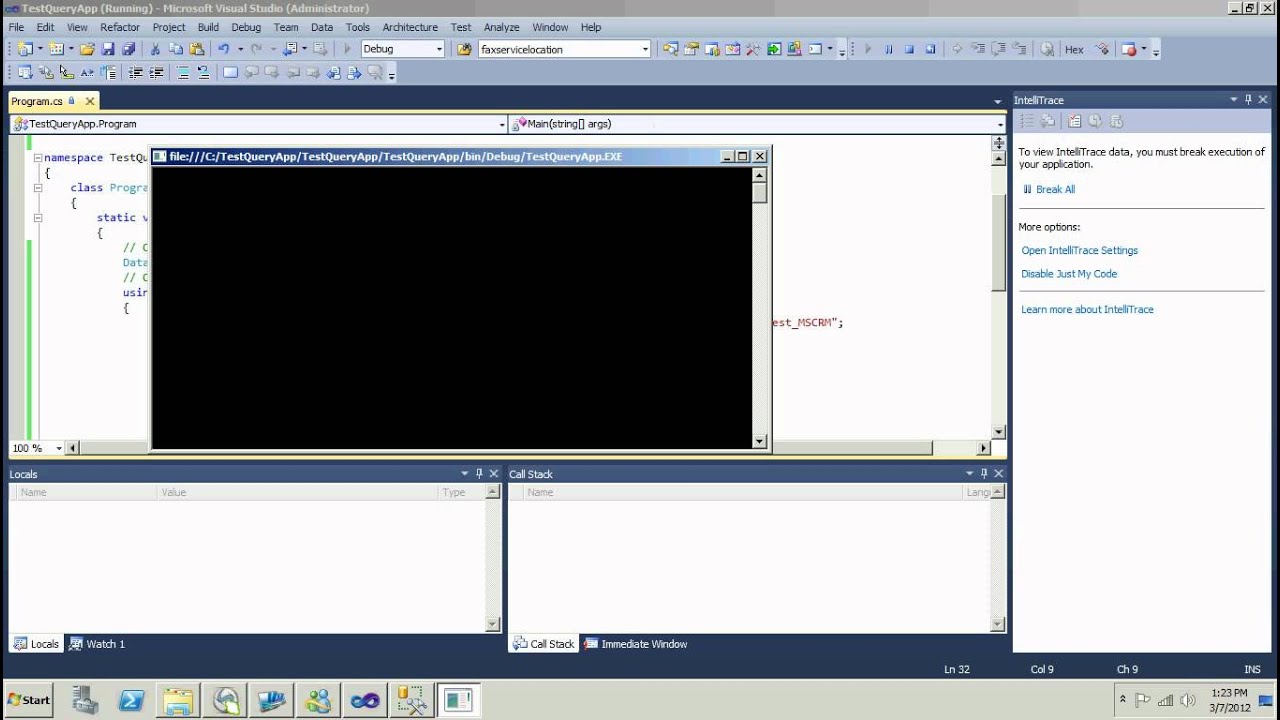This screenshot has width=1280, height=720.
Task: Open the Refactor menu
Action: [x=120, y=27]
